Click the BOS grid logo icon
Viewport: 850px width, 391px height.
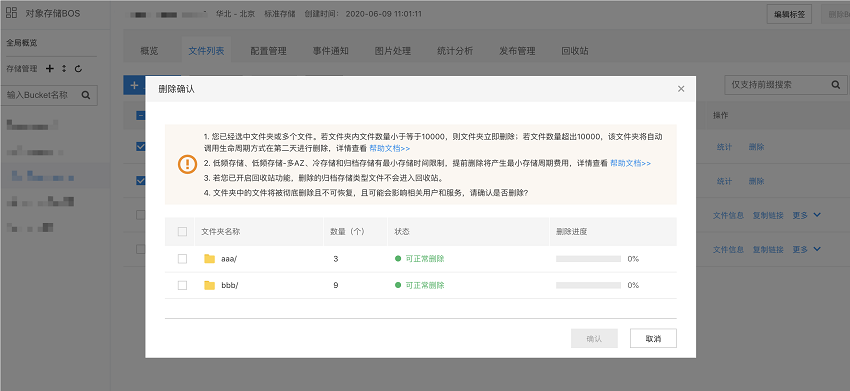click(12, 13)
